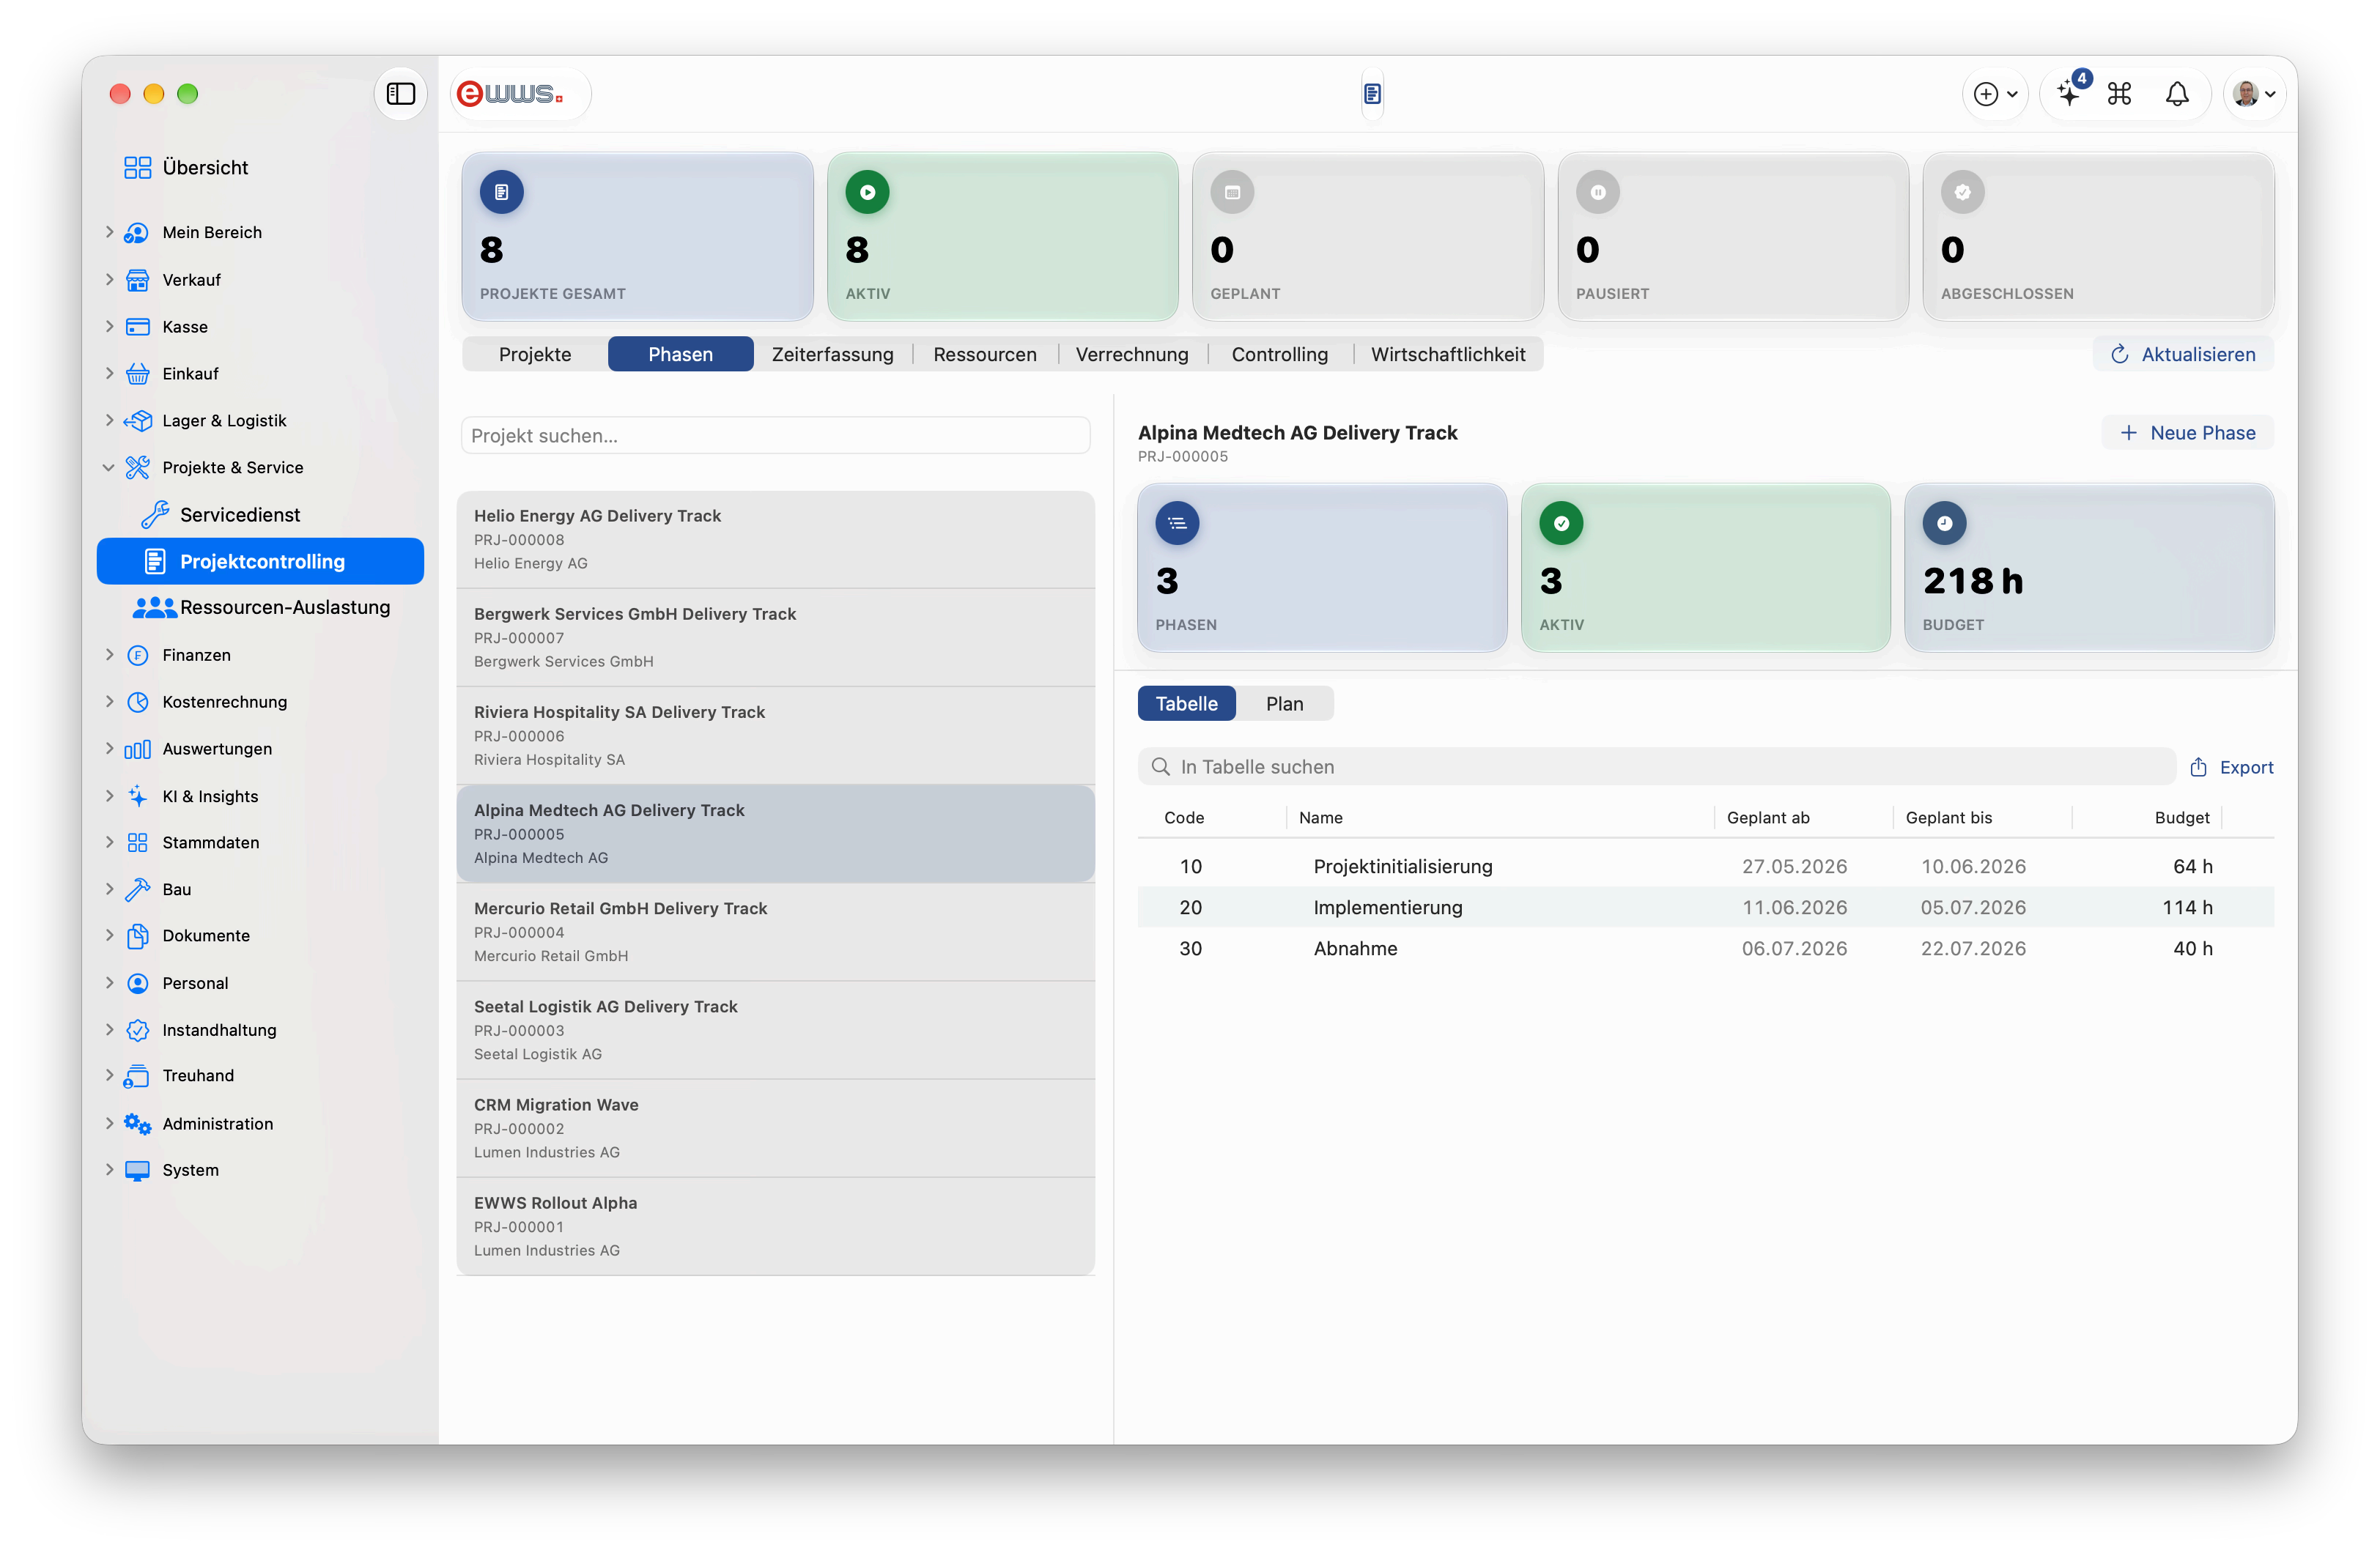Switch to the Projekte tab
The image size is (2380, 1553).
point(535,354)
